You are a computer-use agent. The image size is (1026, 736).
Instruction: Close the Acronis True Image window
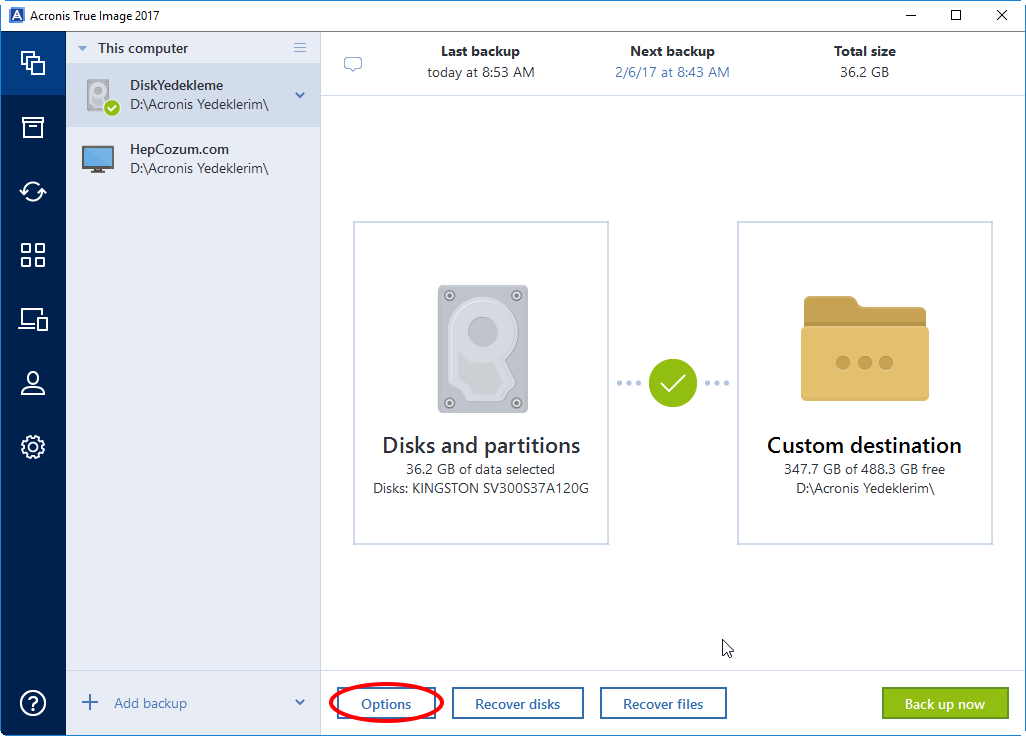[1002, 15]
